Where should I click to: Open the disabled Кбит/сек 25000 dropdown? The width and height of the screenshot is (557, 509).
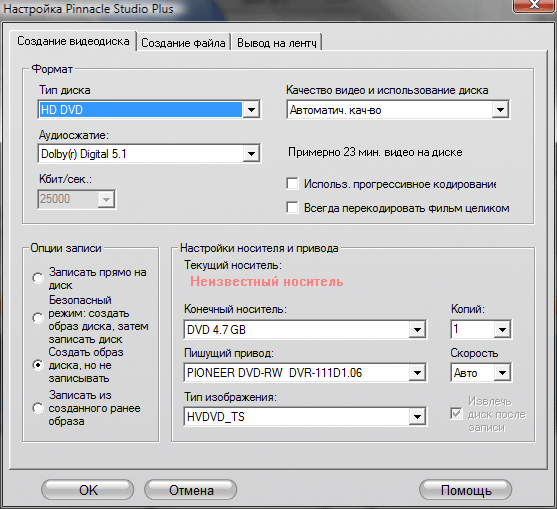pos(76,199)
